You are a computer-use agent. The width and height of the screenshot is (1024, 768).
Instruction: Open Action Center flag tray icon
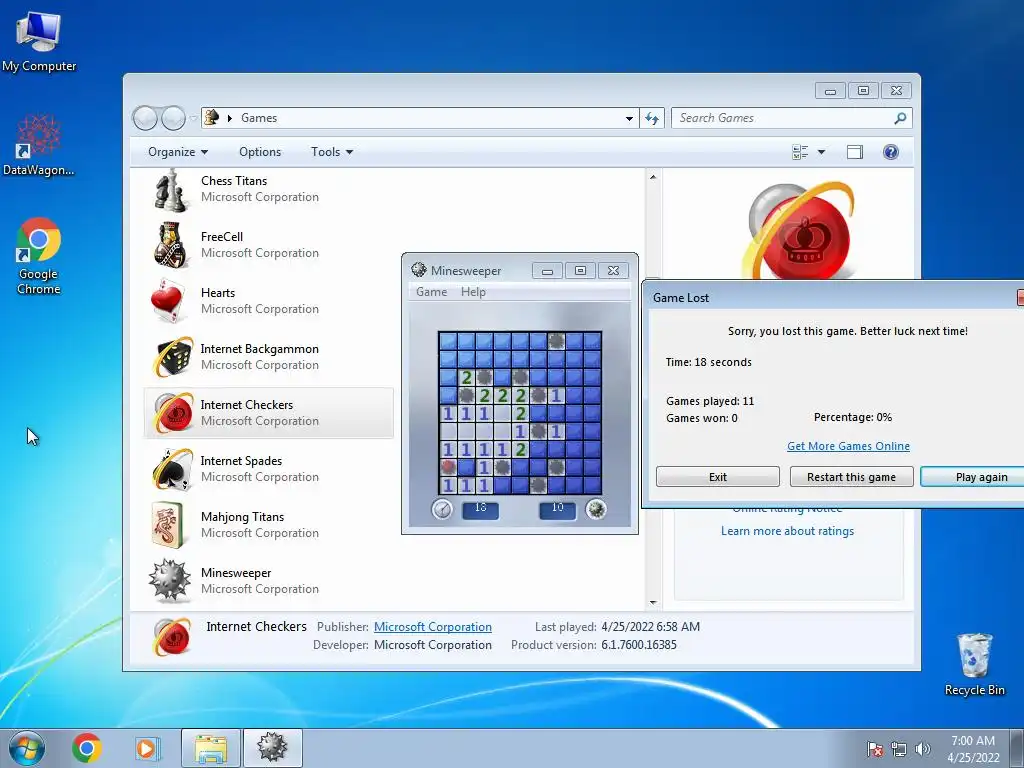pyautogui.click(x=875, y=749)
